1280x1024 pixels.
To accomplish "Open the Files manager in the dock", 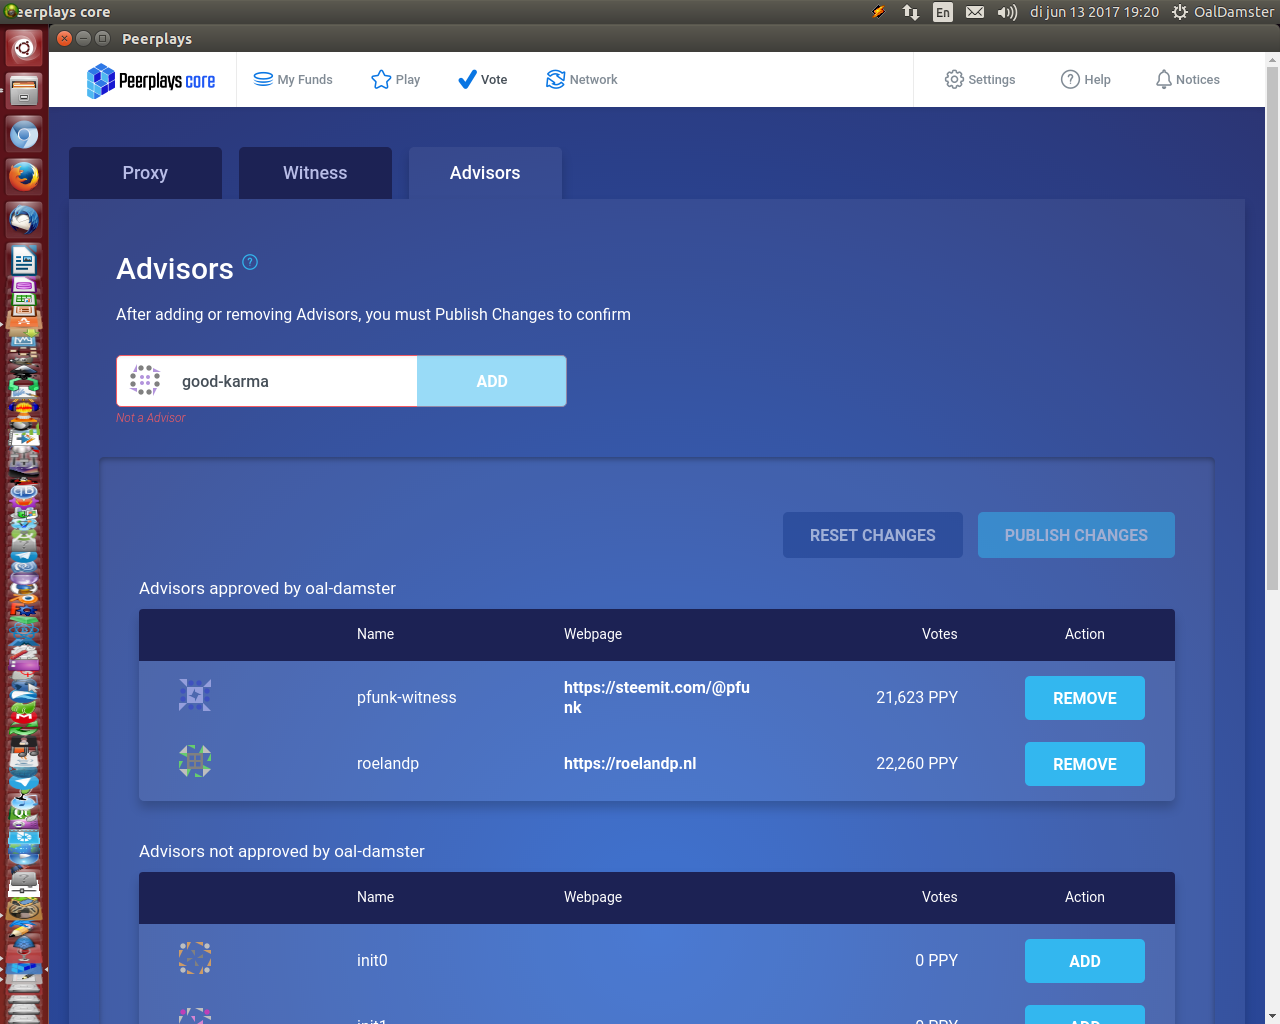I will 24,91.
